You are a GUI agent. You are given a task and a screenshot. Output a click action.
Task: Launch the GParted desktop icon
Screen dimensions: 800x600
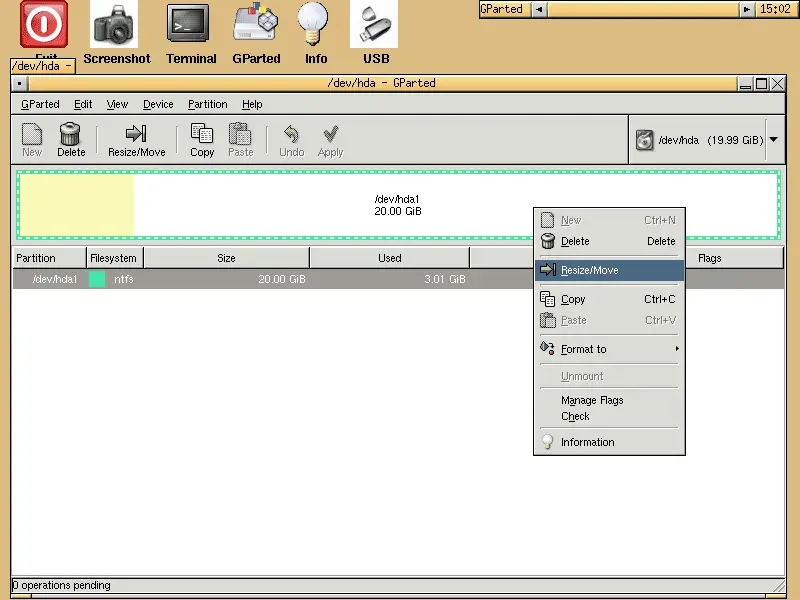pos(256,22)
